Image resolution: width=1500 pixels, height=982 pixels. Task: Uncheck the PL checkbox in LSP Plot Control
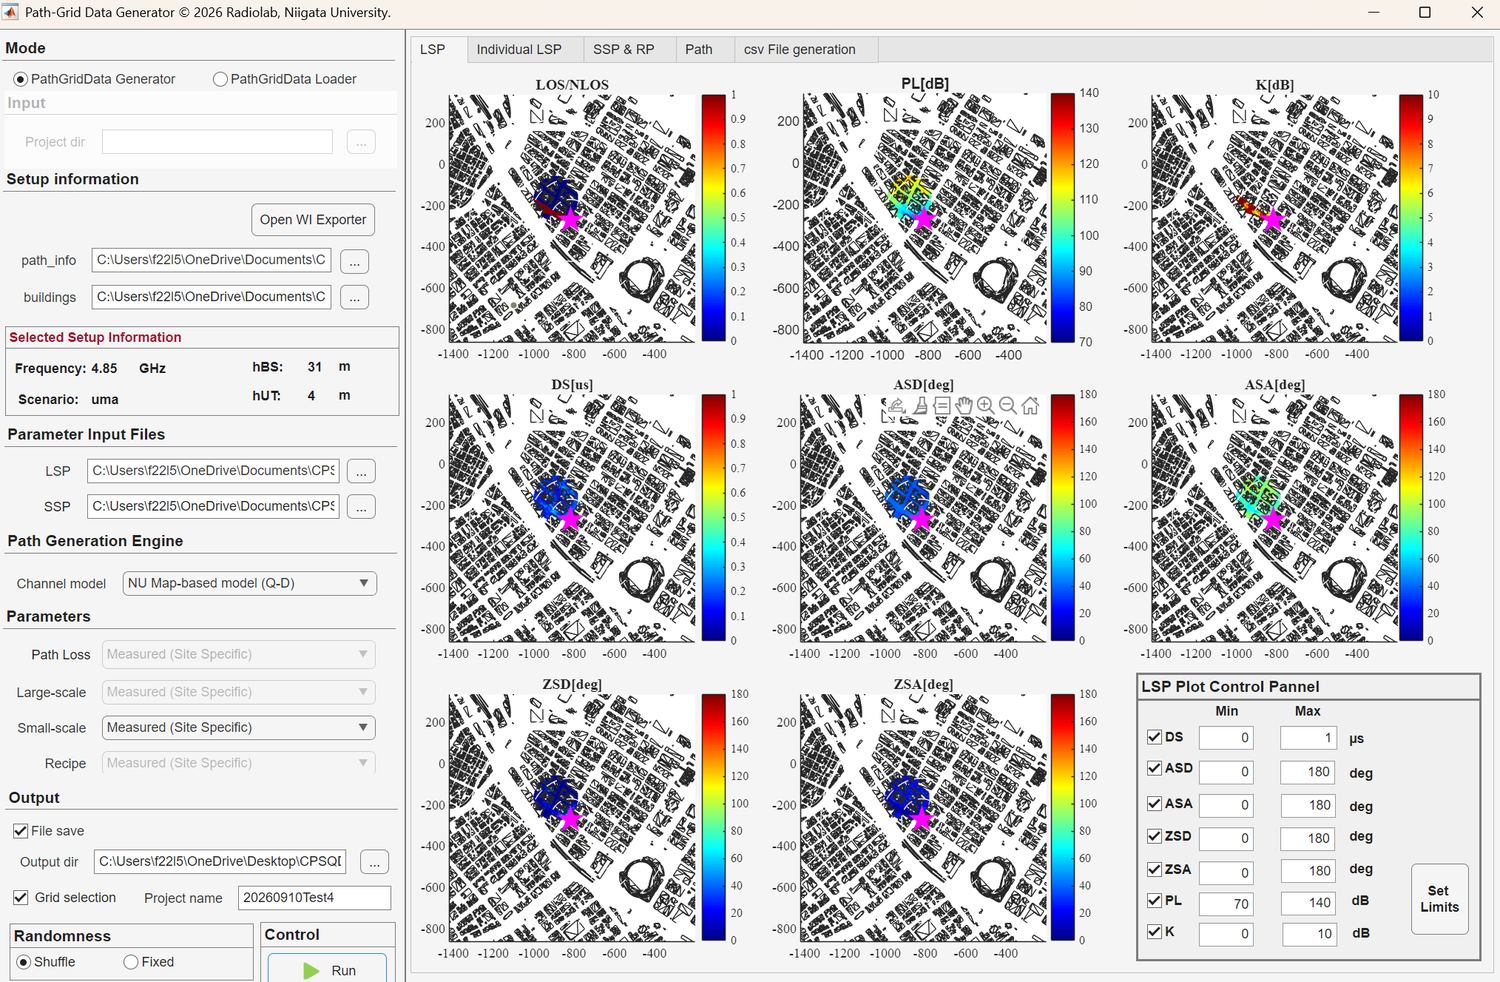click(1155, 901)
